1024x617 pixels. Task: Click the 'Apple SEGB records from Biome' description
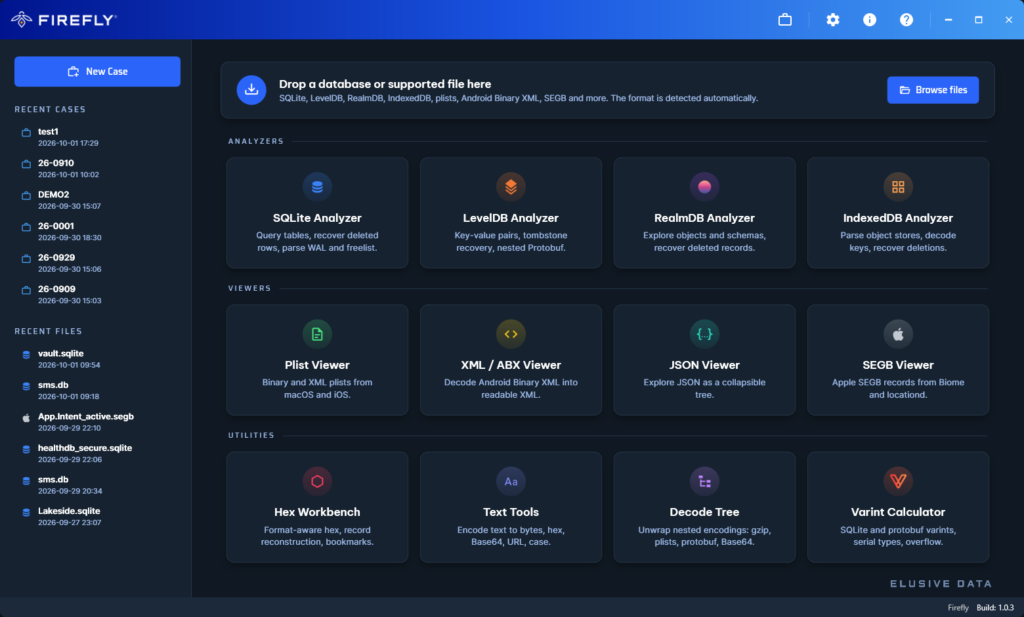[x=898, y=388]
